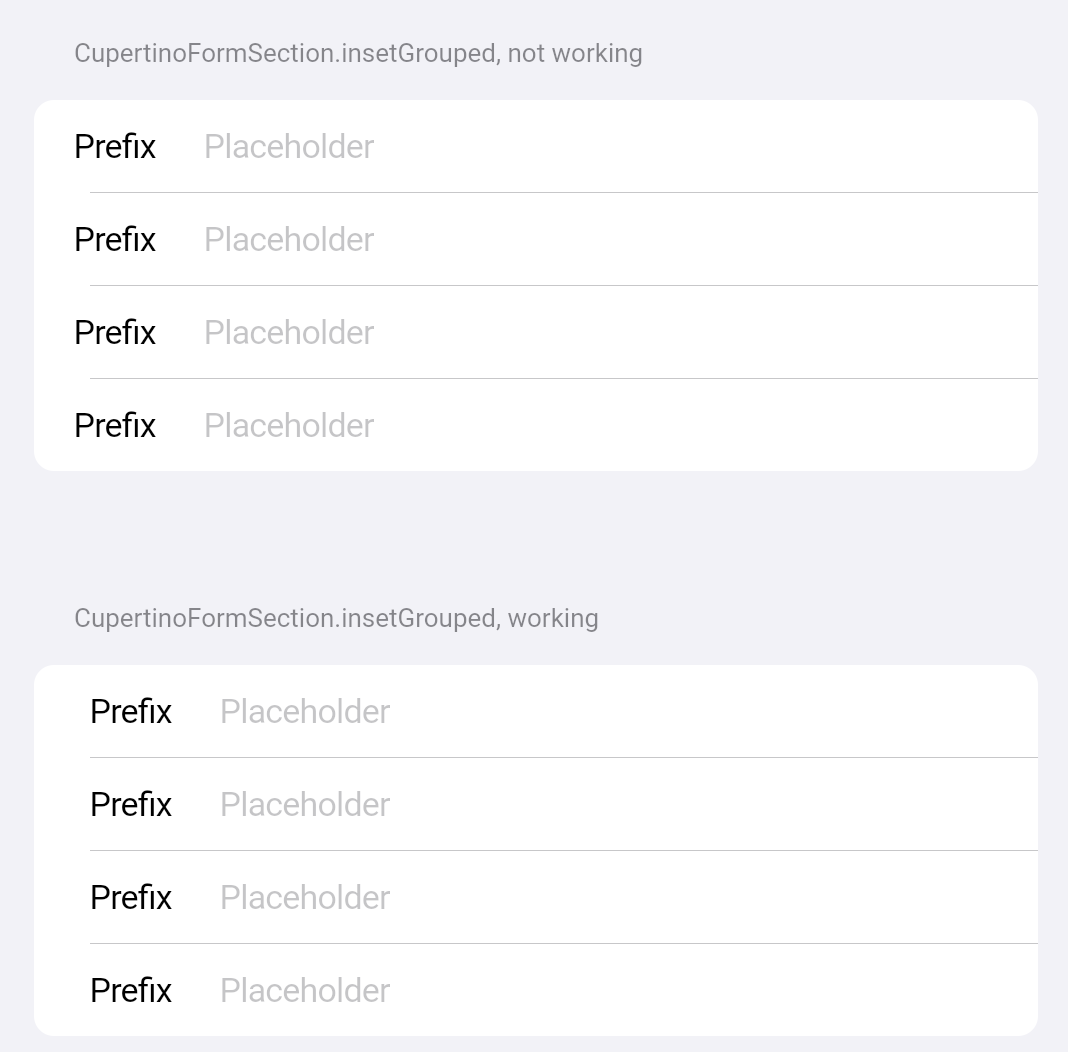Click the Prefix label on the first working row
Screen dimensions: 1068x1052
pyautogui.click(x=130, y=711)
